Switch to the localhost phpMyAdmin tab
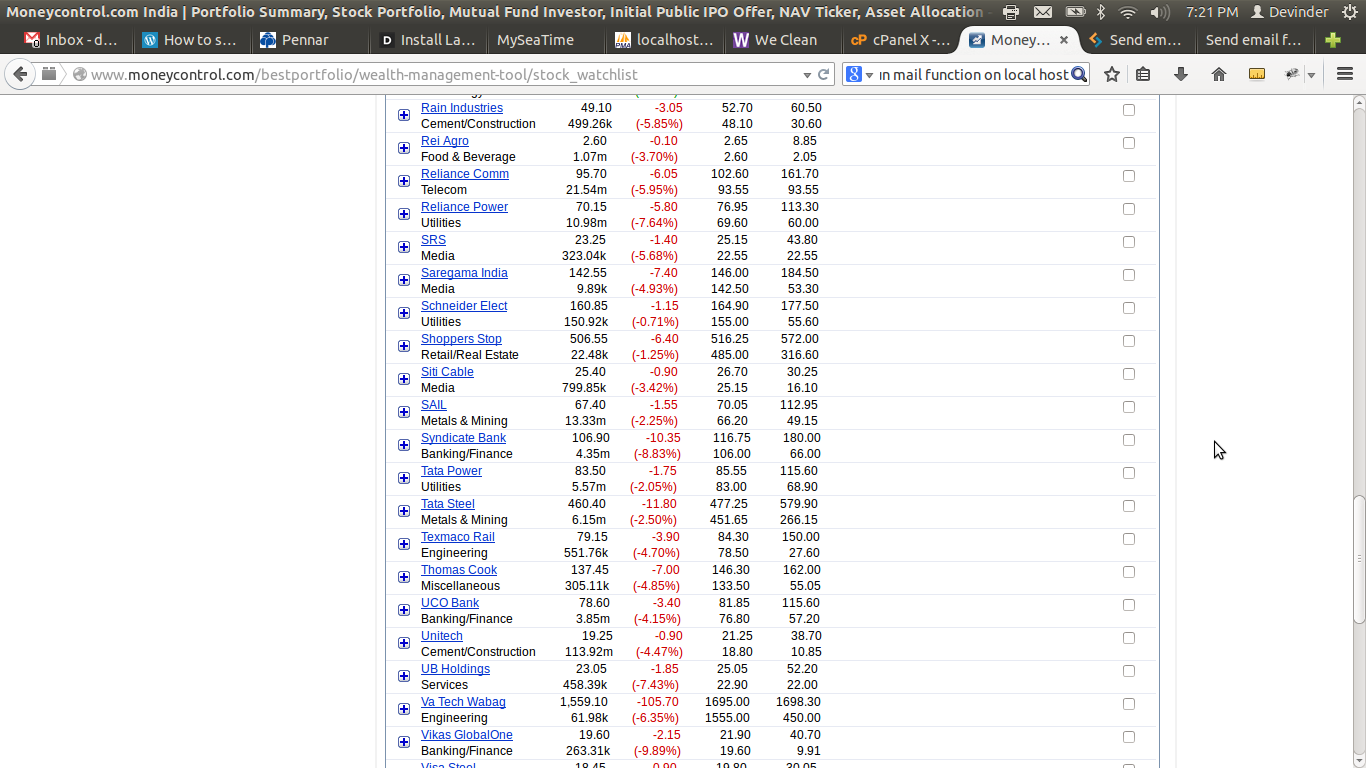This screenshot has width=1366, height=768. point(664,40)
